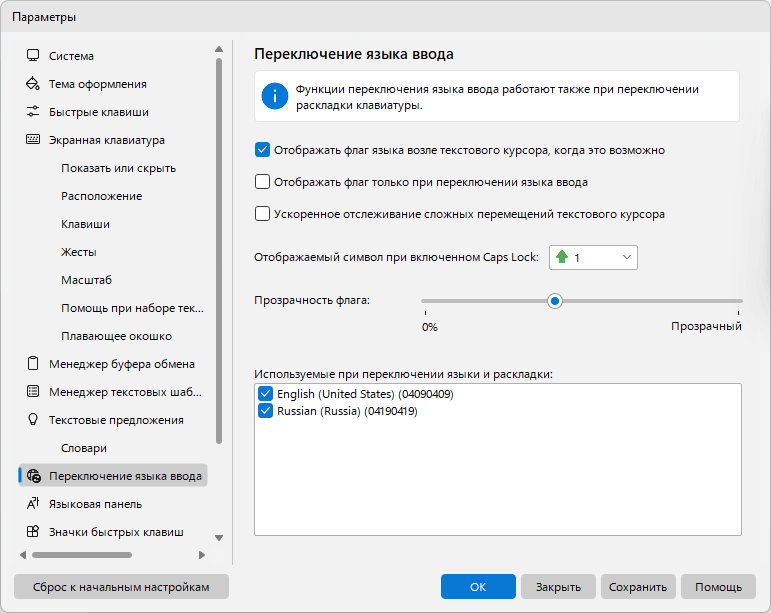Click the lightbulb icon for Текстовые предложения

pos(33,420)
